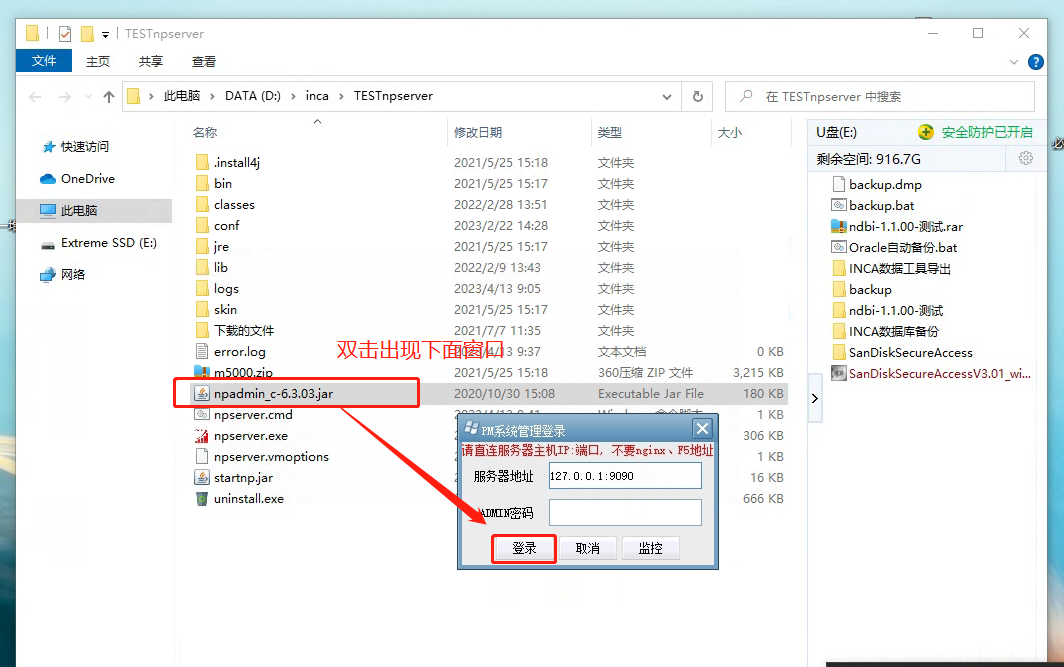Click the properties checkmark in quick access toolbar

(65, 33)
